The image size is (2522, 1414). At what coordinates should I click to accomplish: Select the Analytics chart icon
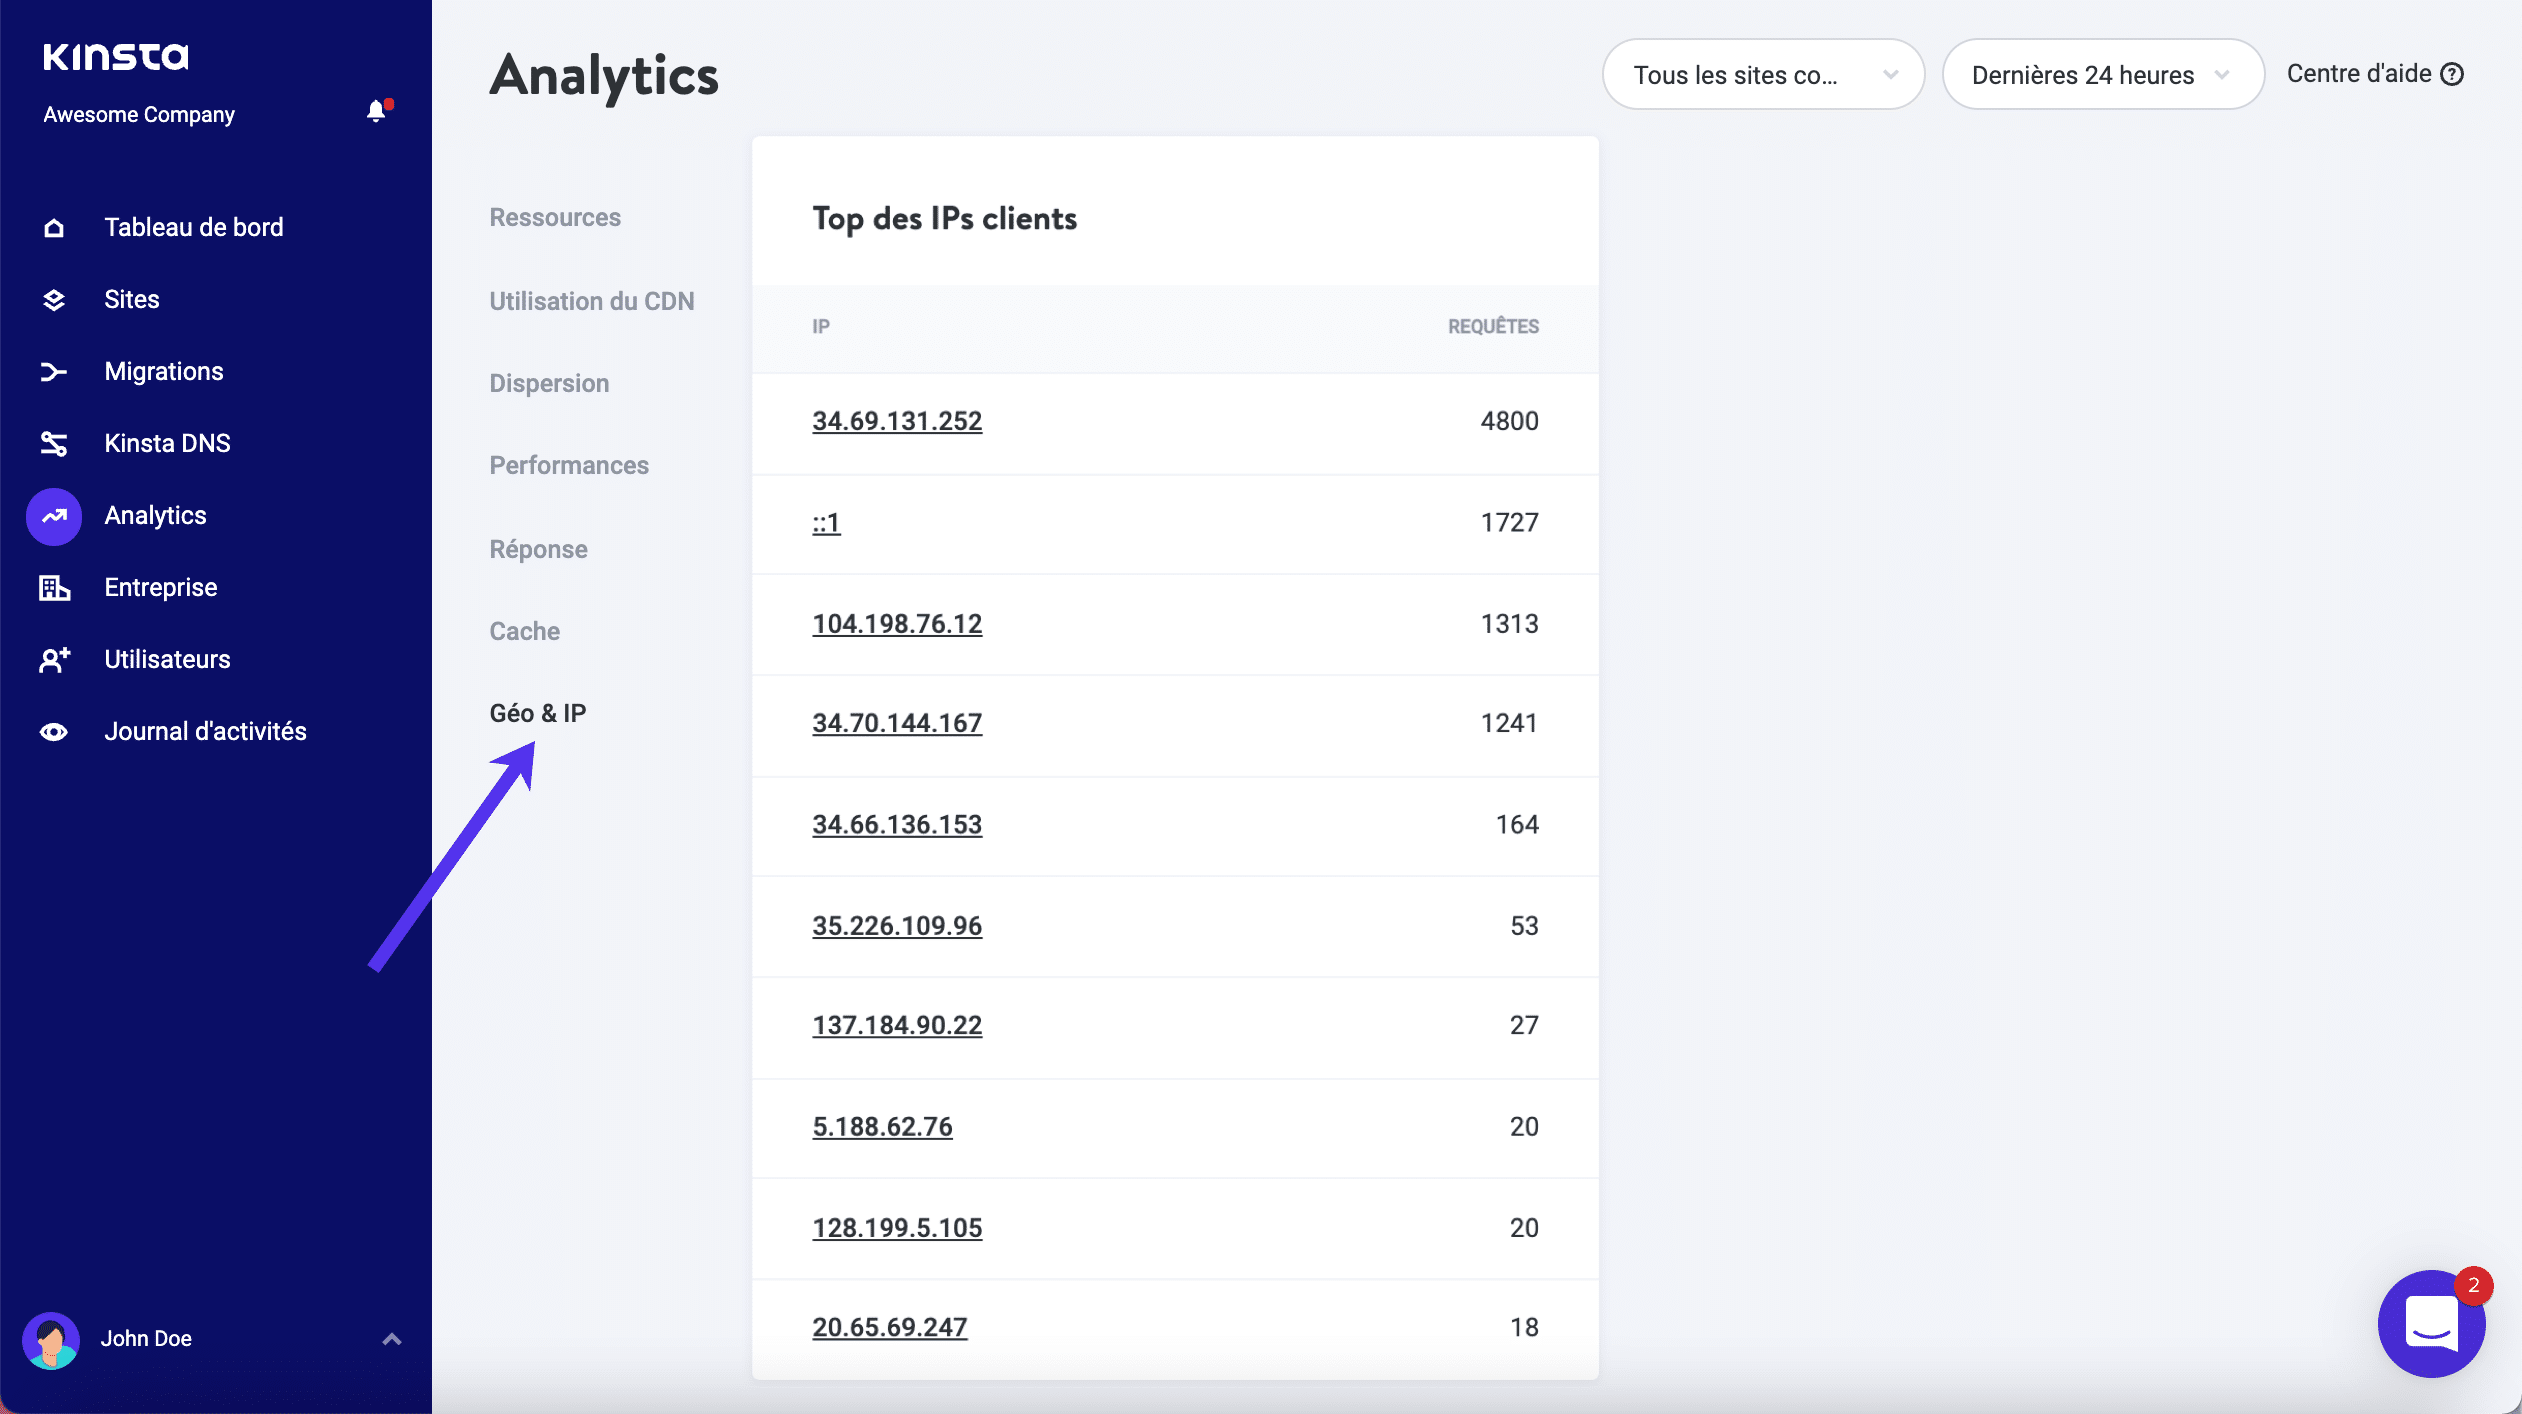click(53, 516)
